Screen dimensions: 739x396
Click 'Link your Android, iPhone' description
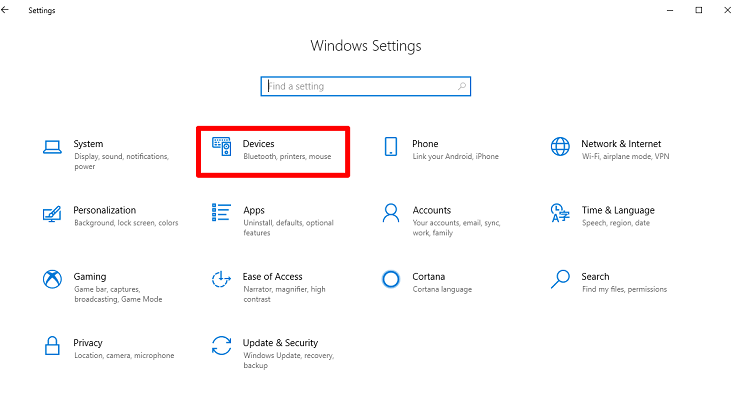coord(455,157)
